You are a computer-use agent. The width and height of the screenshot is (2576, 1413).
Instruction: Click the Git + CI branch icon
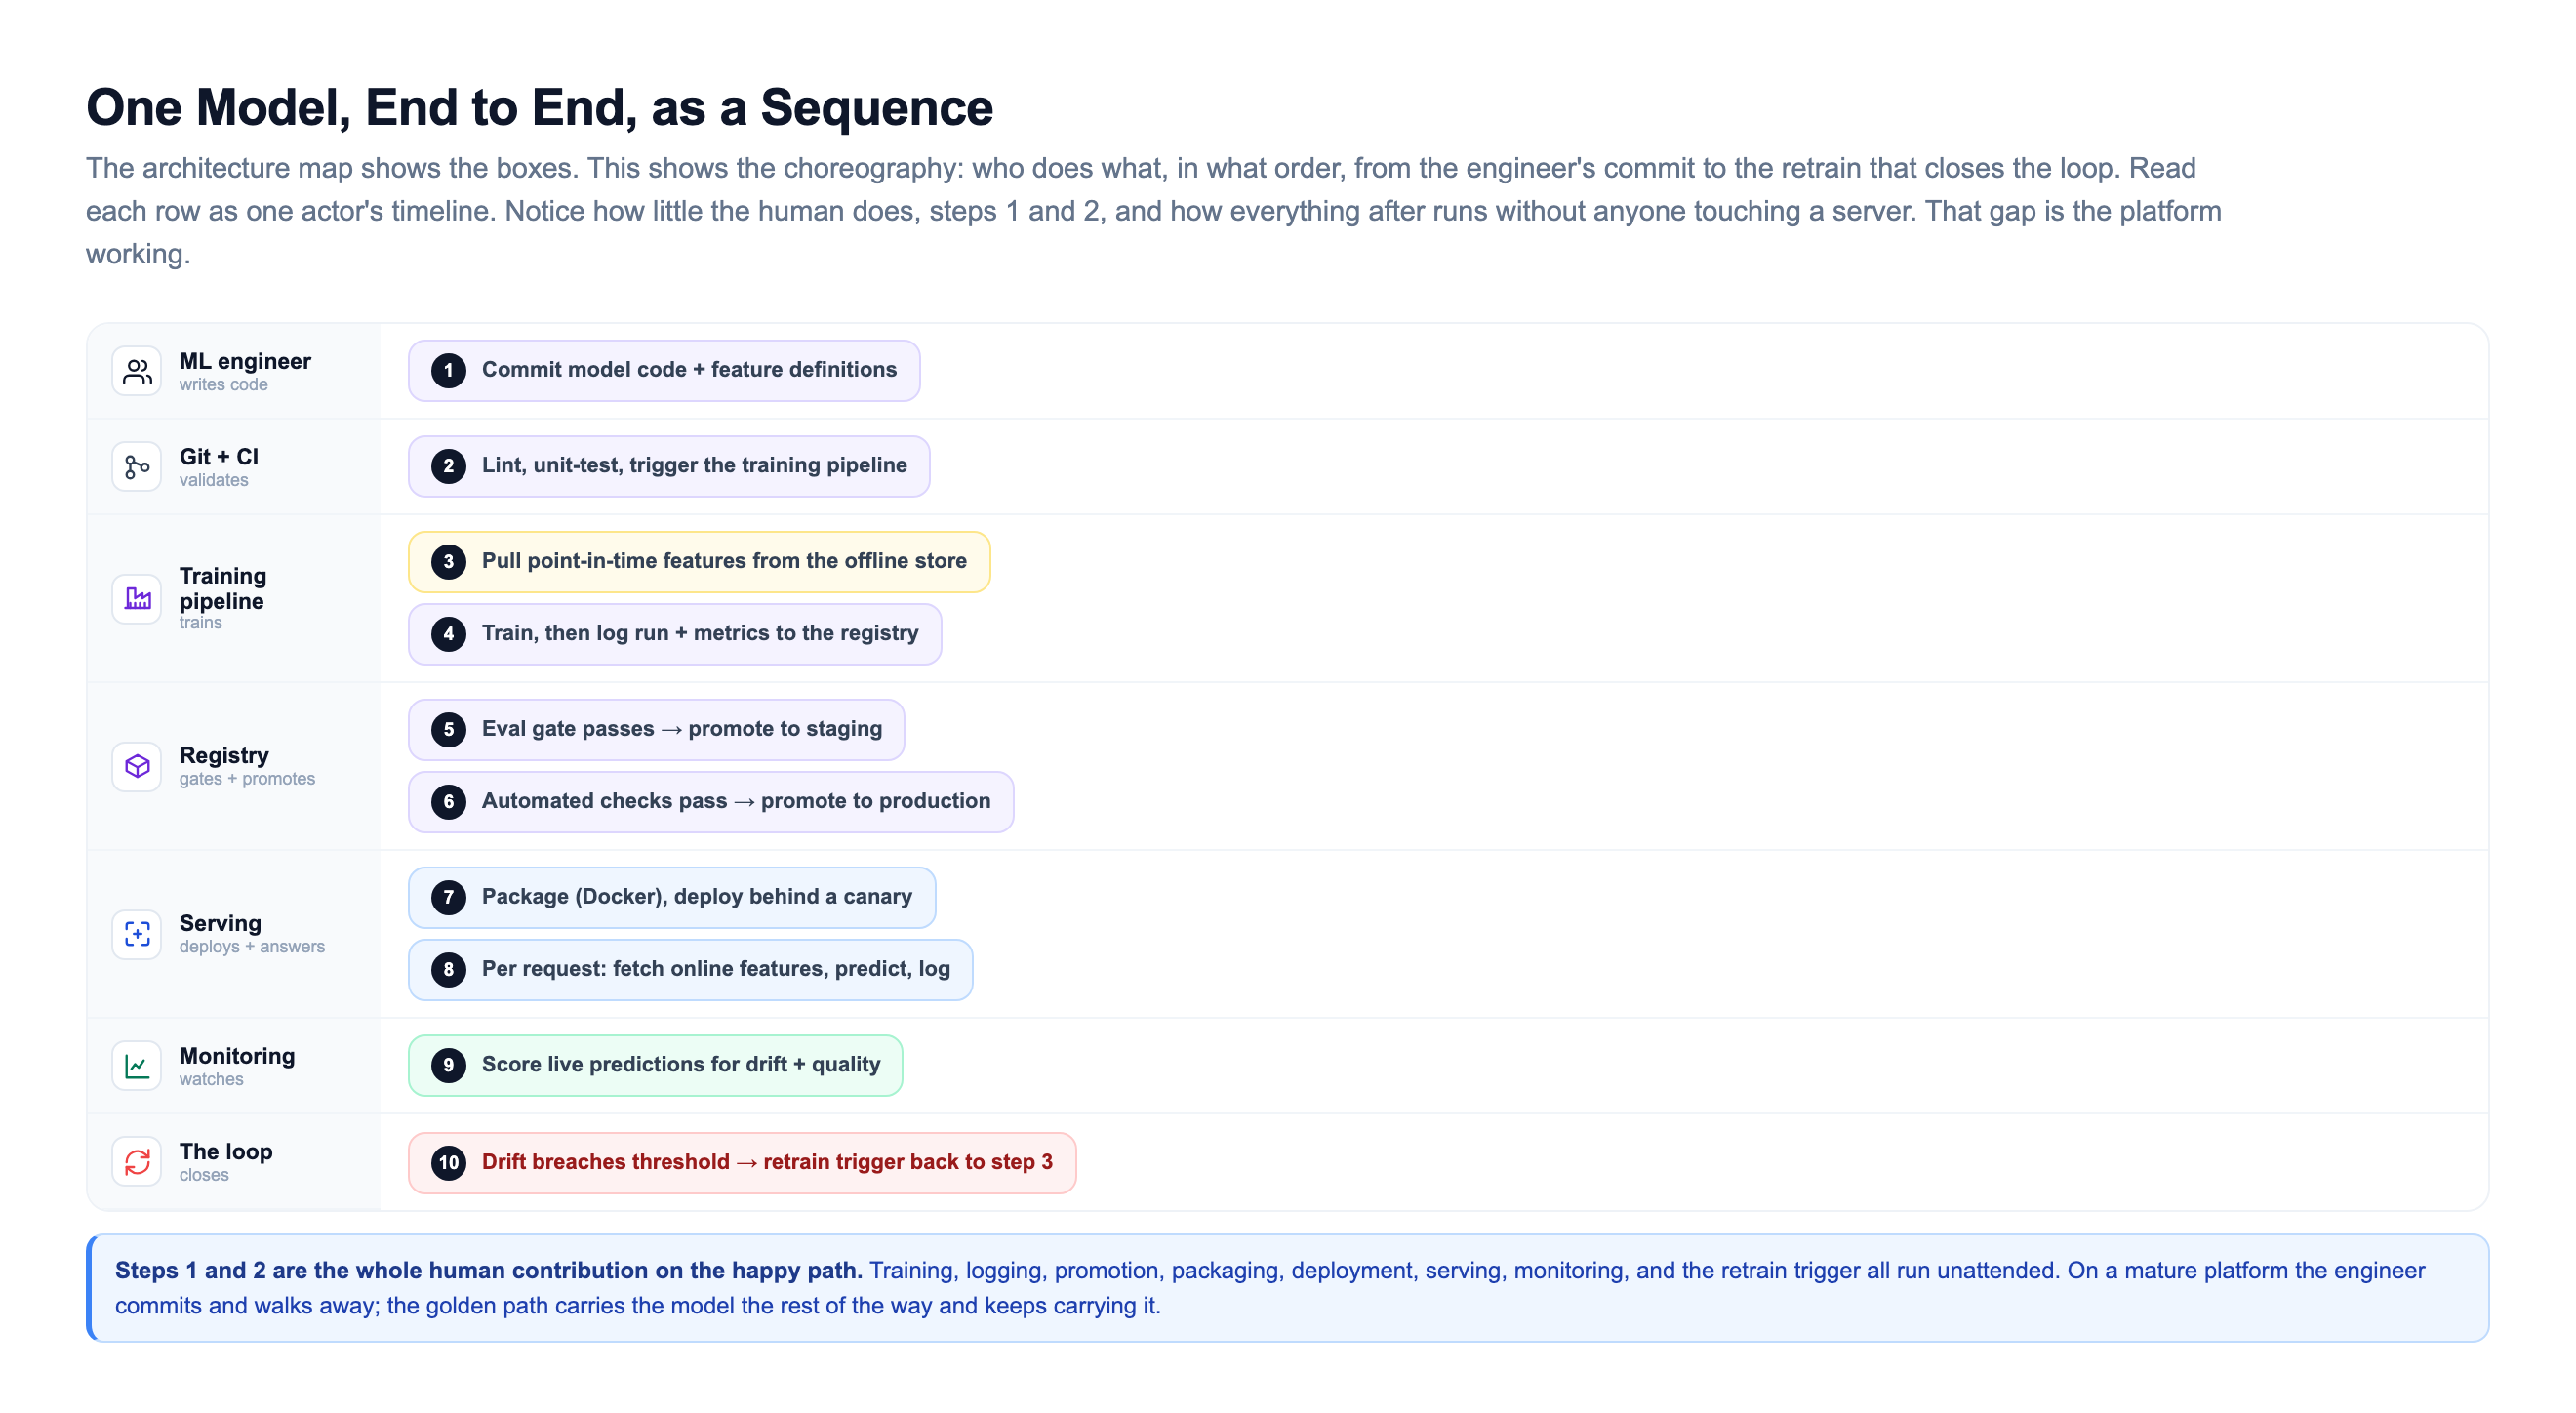click(137, 467)
